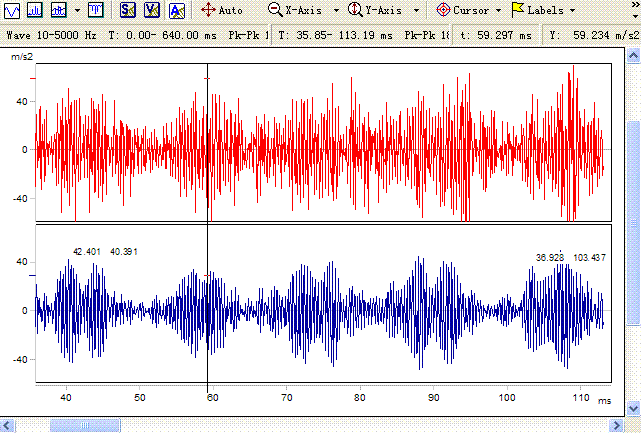Toggle the S displacement signal icon

point(128,10)
